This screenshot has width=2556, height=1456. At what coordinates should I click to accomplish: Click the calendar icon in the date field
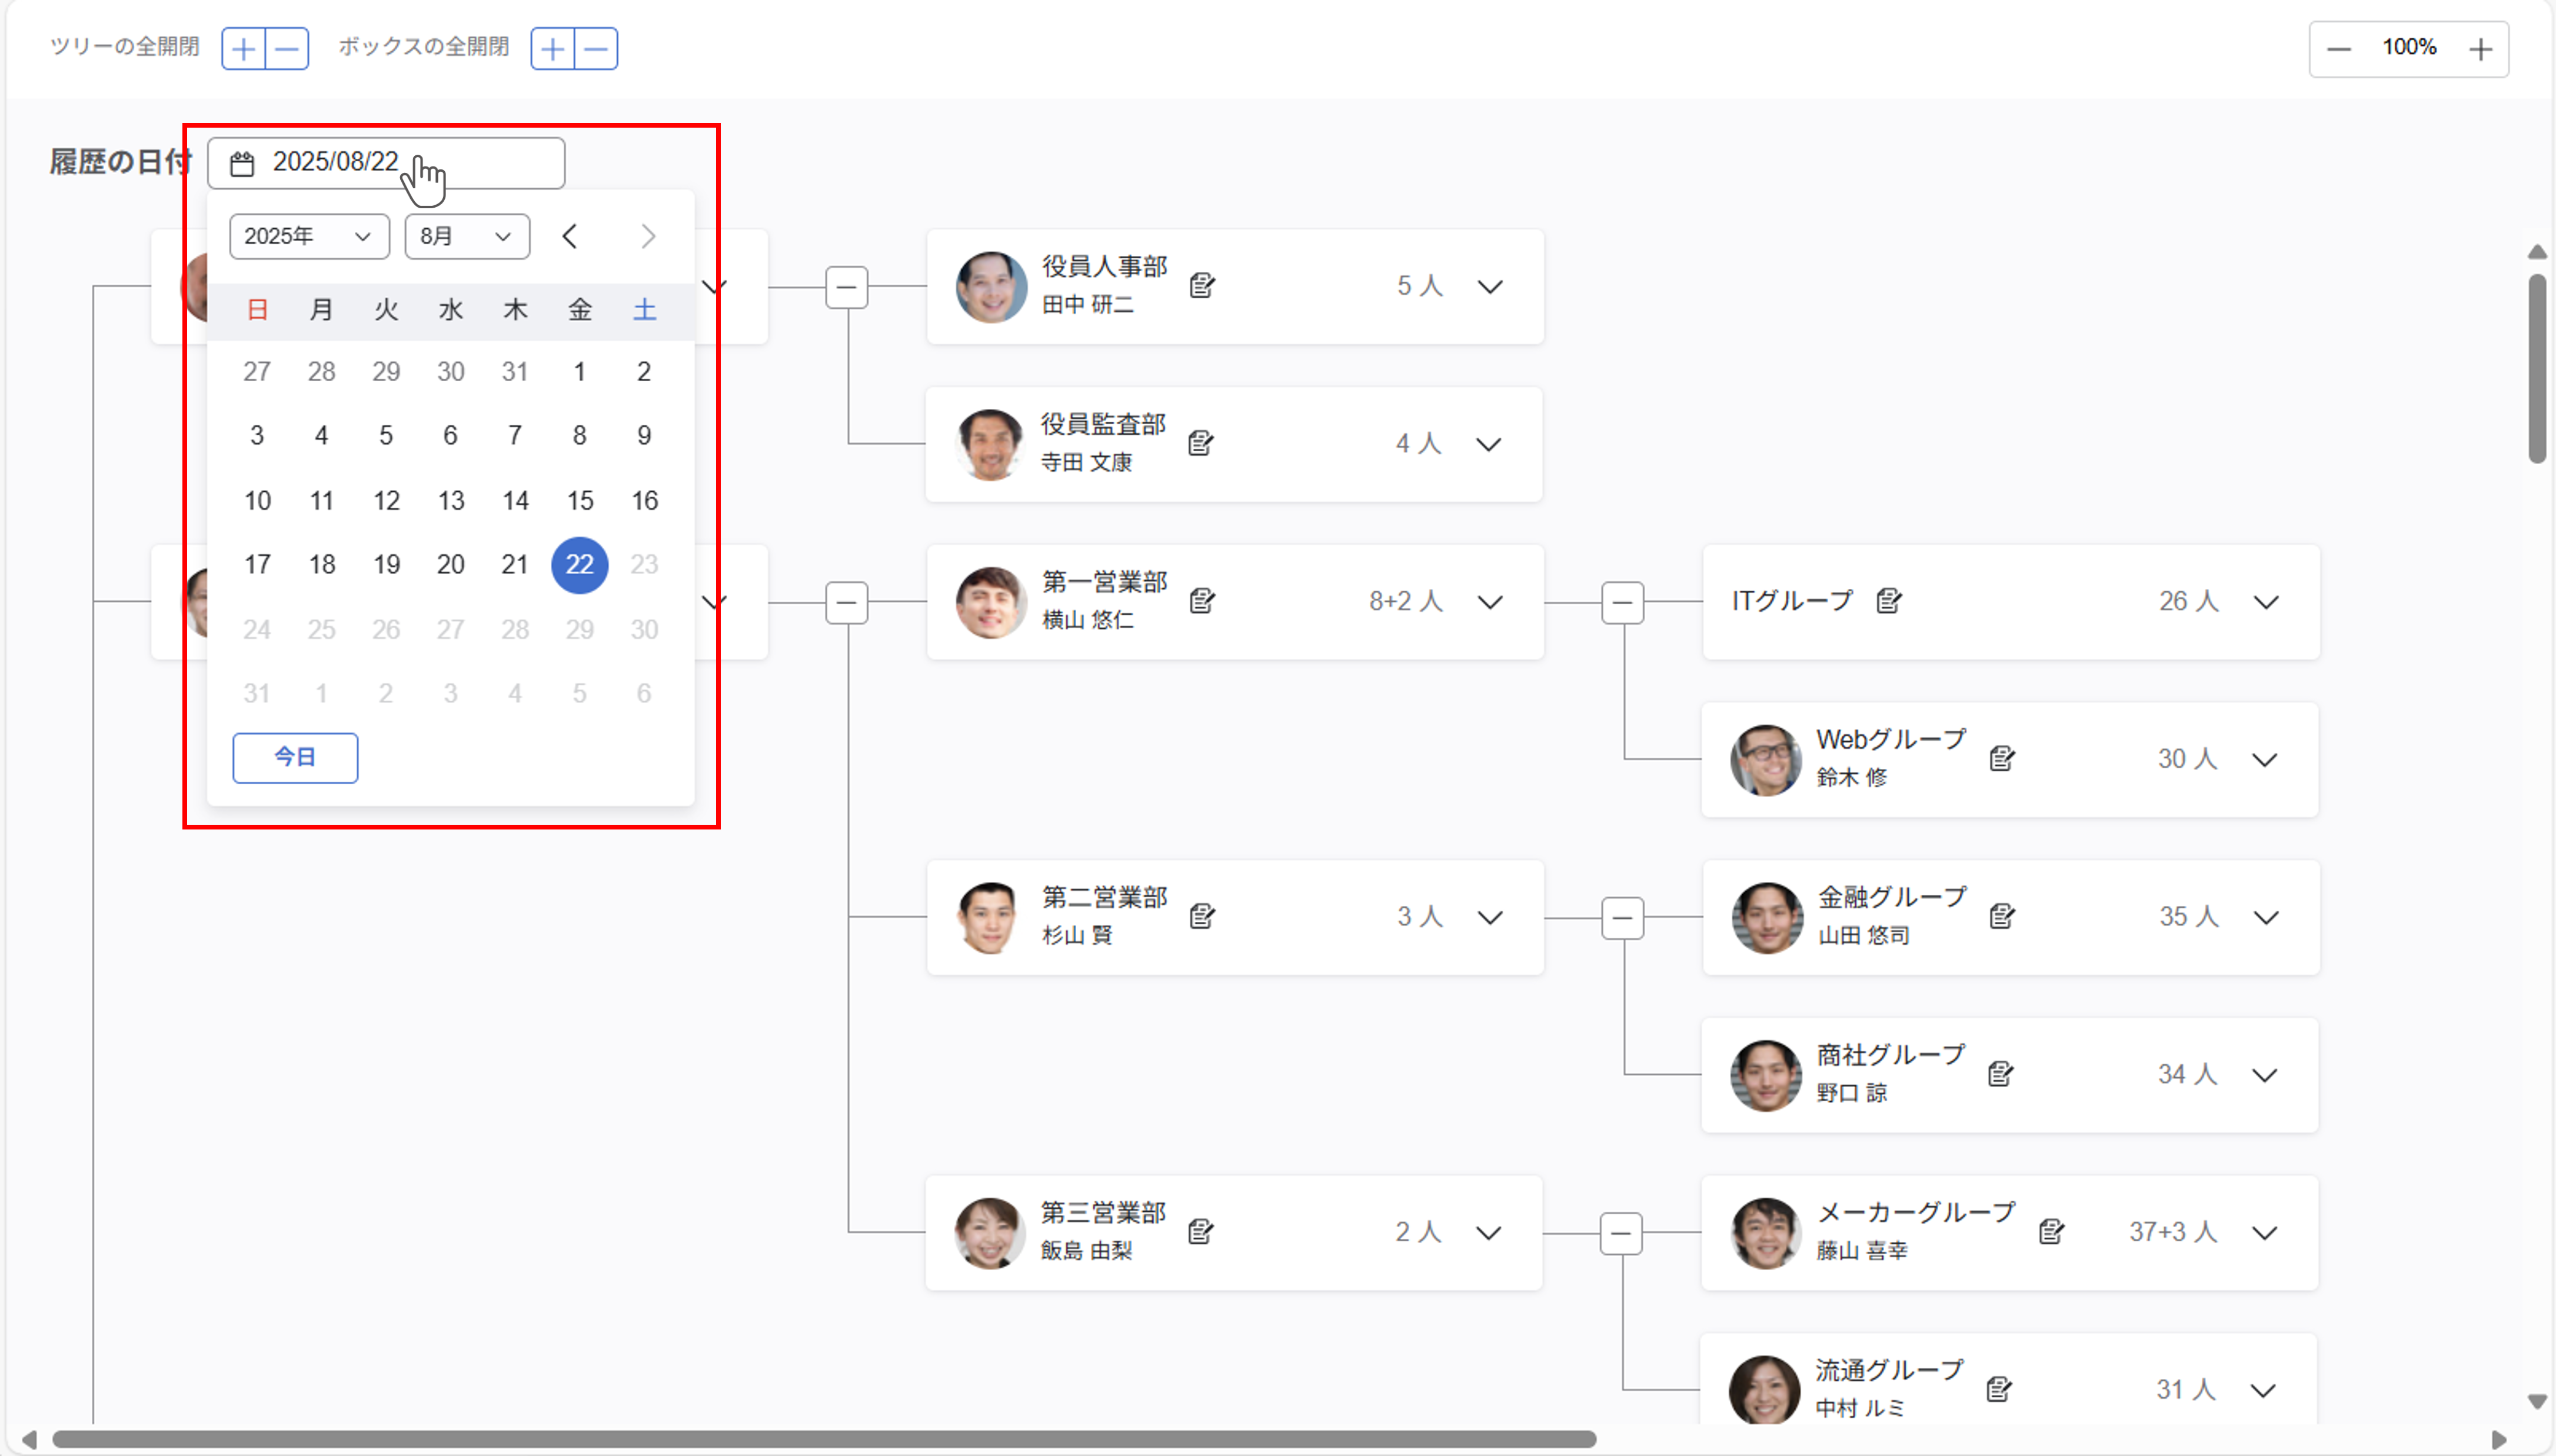[x=242, y=163]
